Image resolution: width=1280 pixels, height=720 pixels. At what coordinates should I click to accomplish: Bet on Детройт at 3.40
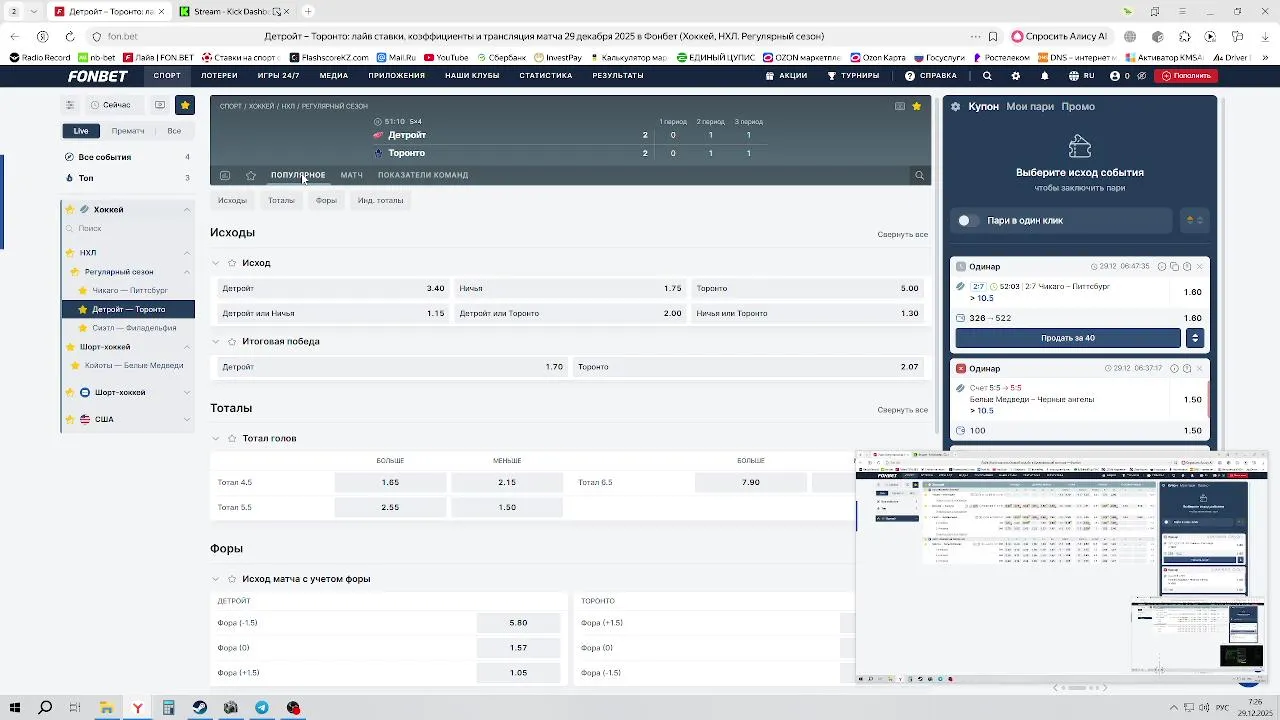click(x=333, y=289)
